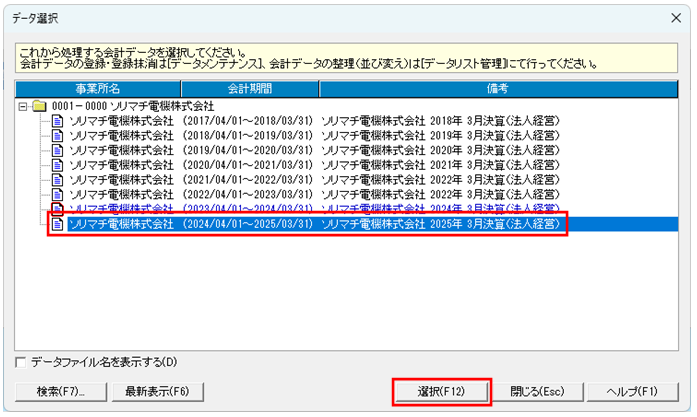The height and width of the screenshot is (417, 697).
Task: Click remark text 2021年 3月決算(法人経営)
Action: coord(495,165)
